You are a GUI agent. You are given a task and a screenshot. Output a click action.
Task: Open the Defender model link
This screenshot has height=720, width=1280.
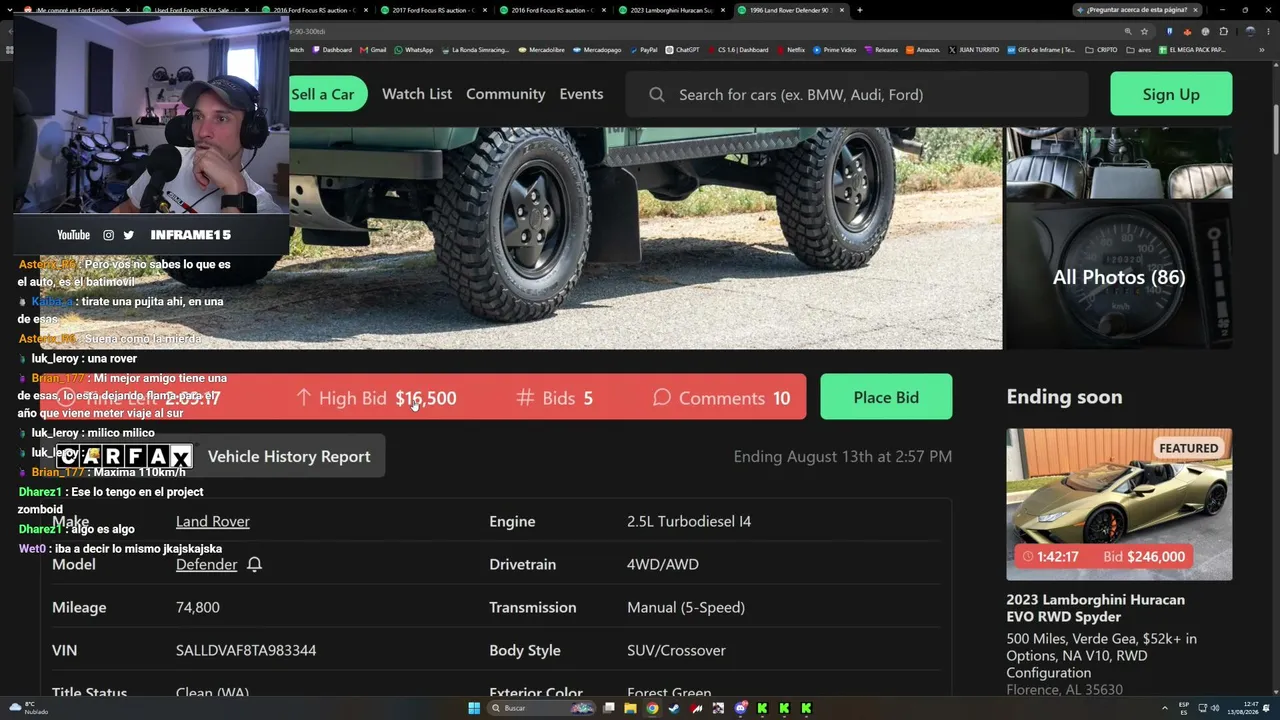point(206,564)
